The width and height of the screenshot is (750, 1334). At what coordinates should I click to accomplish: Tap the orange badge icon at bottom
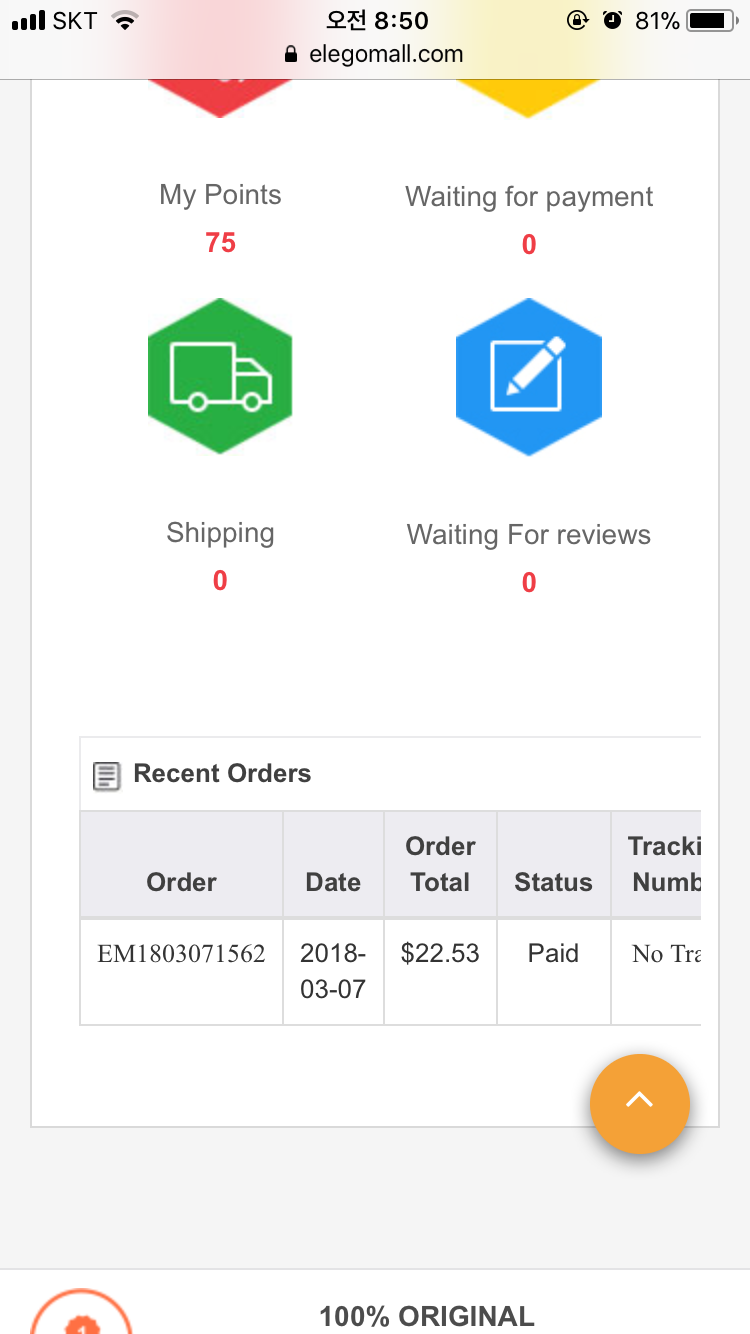[81, 1315]
